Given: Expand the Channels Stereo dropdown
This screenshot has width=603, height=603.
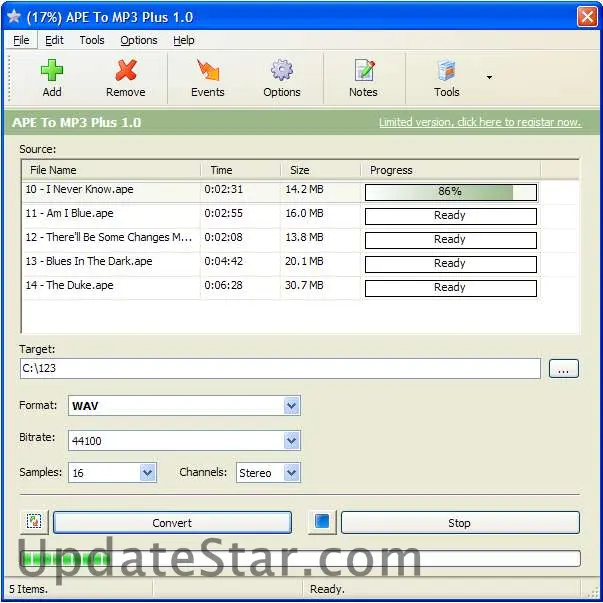Looking at the screenshot, I should click(x=292, y=473).
